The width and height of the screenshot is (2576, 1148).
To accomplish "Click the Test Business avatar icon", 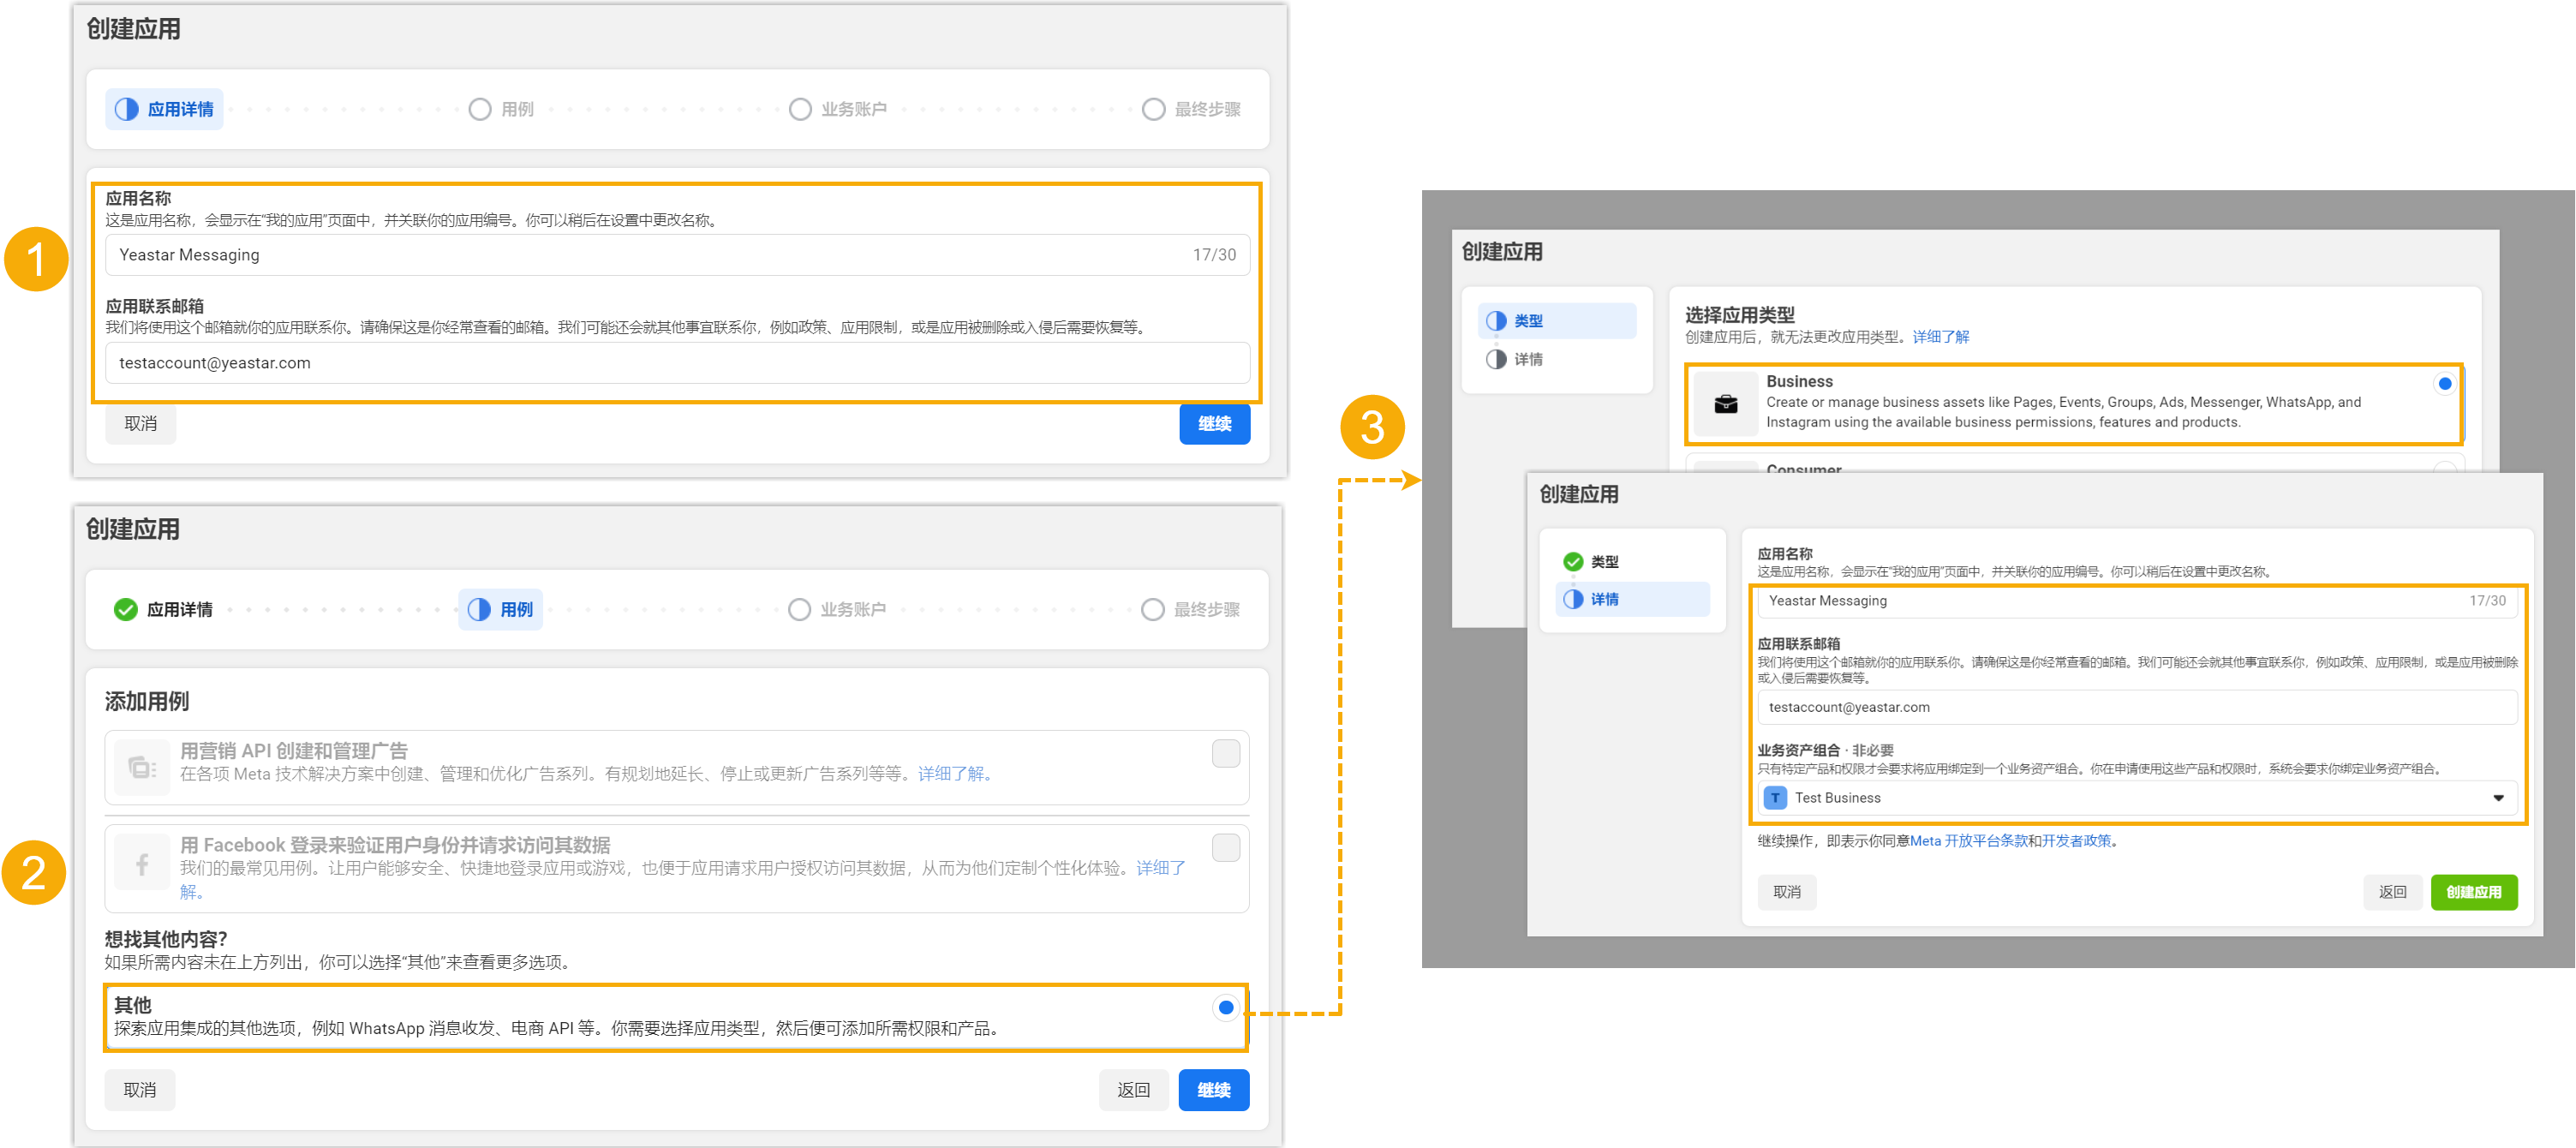I will point(1775,798).
